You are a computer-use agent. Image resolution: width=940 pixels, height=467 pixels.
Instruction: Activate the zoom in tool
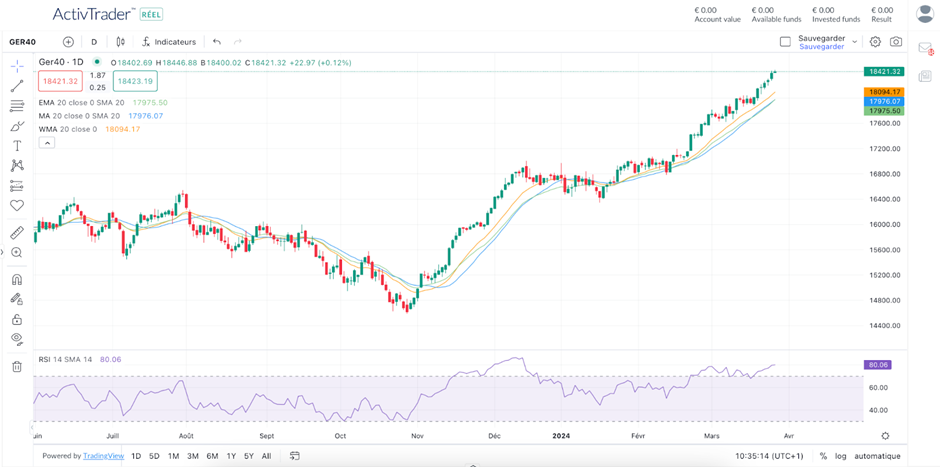point(17,253)
